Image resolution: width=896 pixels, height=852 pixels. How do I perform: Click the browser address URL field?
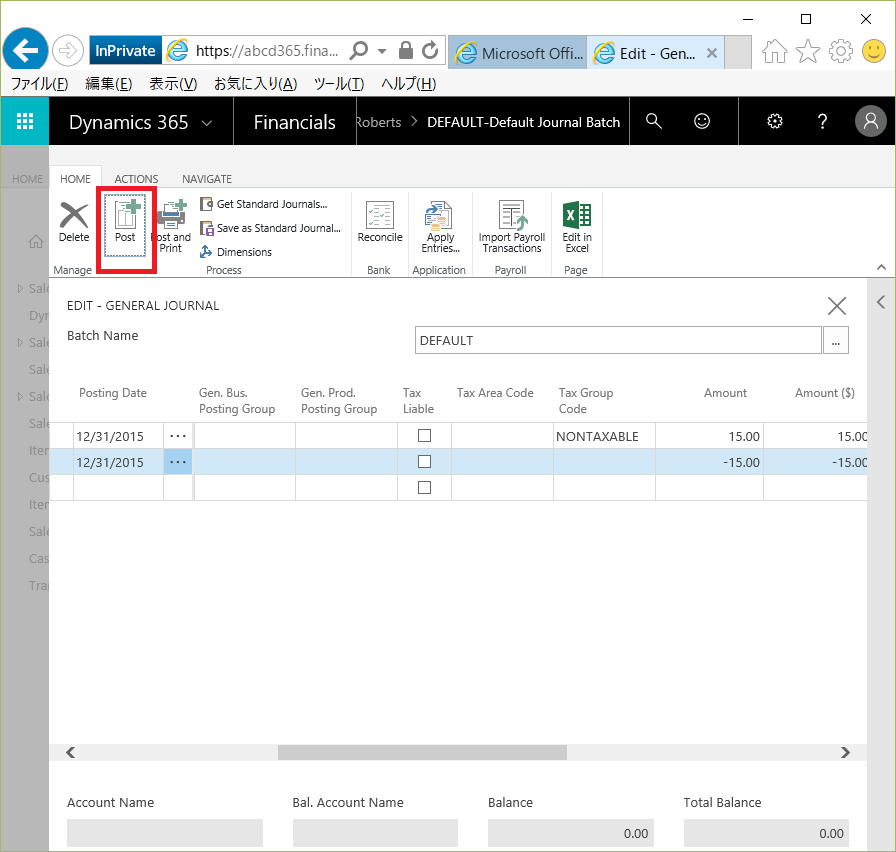click(267, 51)
